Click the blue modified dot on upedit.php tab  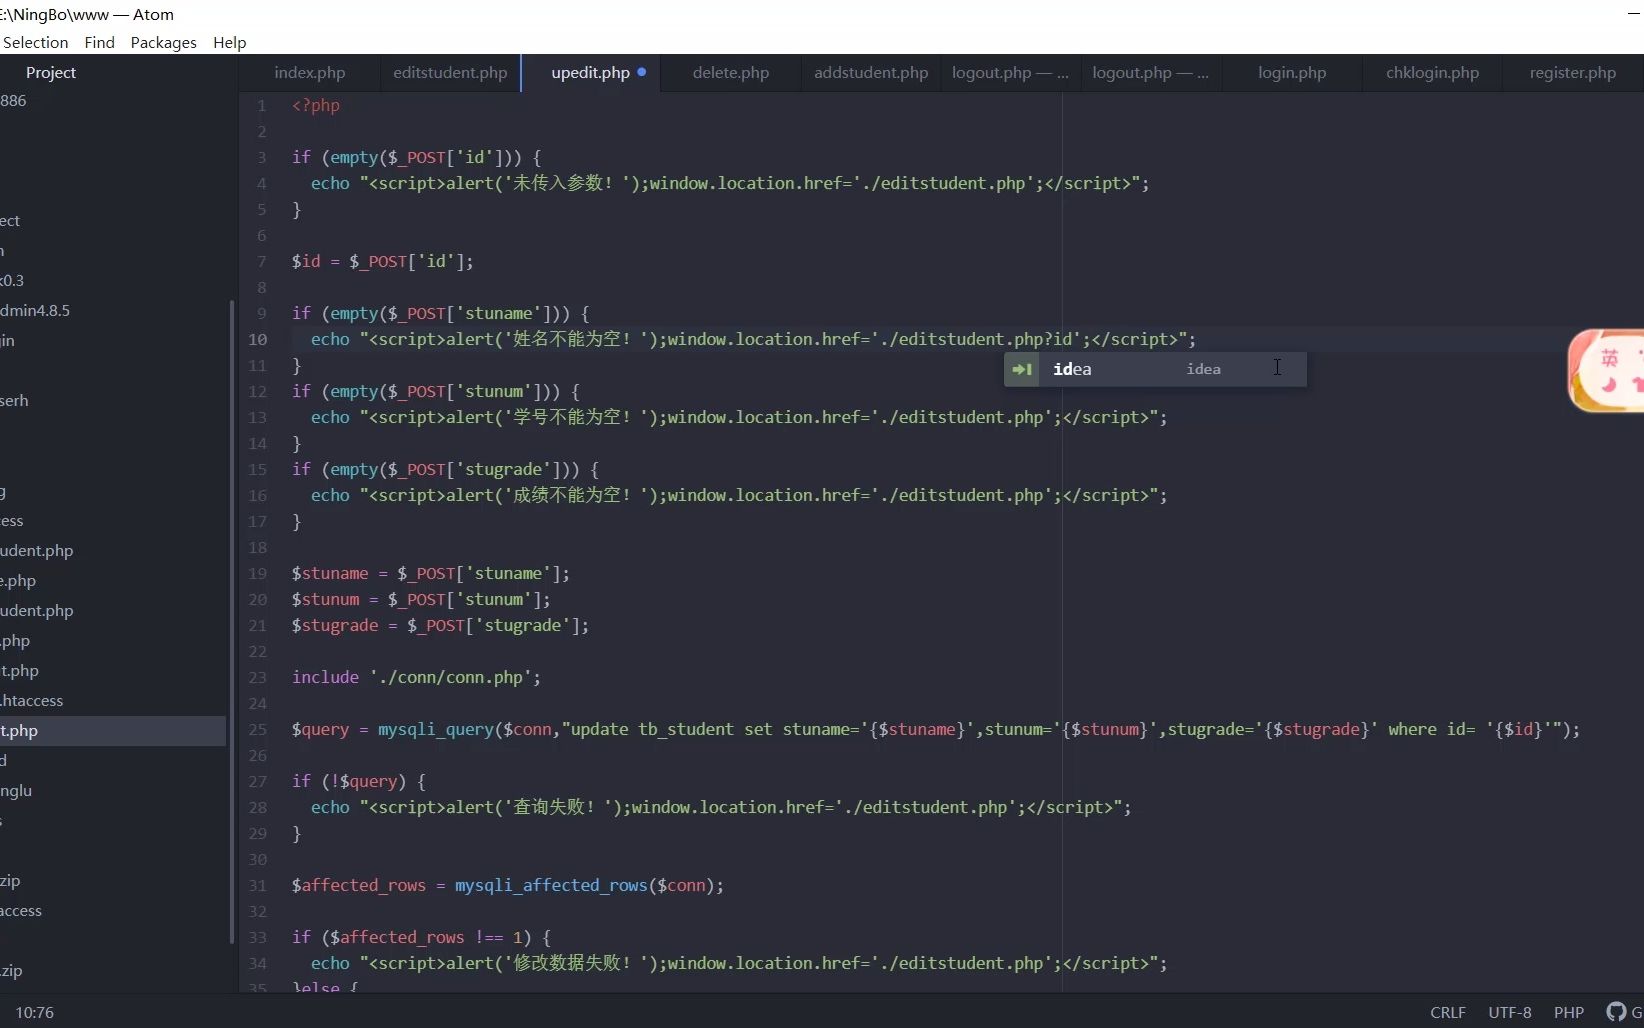(x=643, y=72)
